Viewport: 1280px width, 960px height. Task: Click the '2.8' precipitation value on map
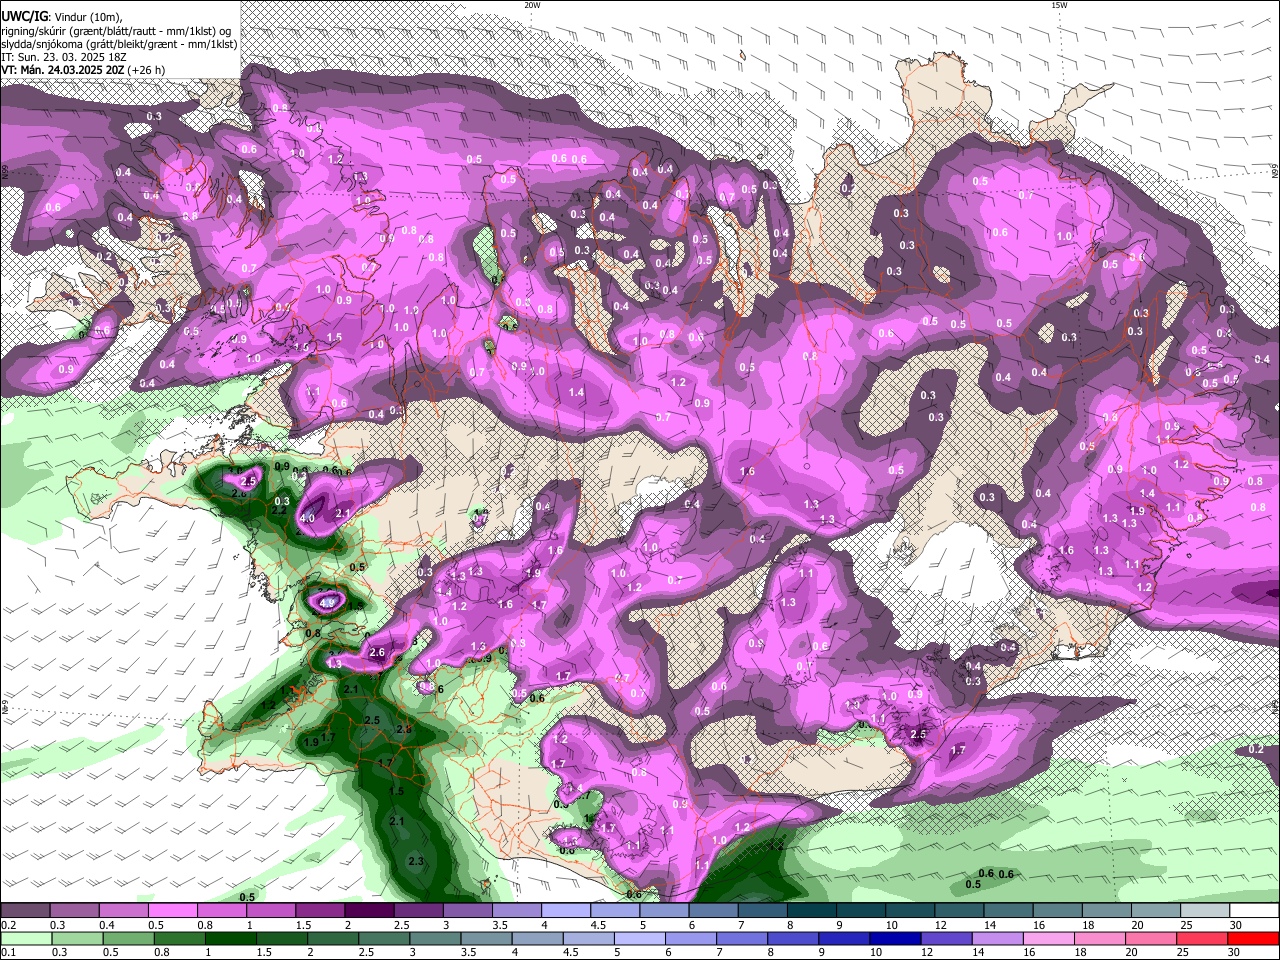404,729
